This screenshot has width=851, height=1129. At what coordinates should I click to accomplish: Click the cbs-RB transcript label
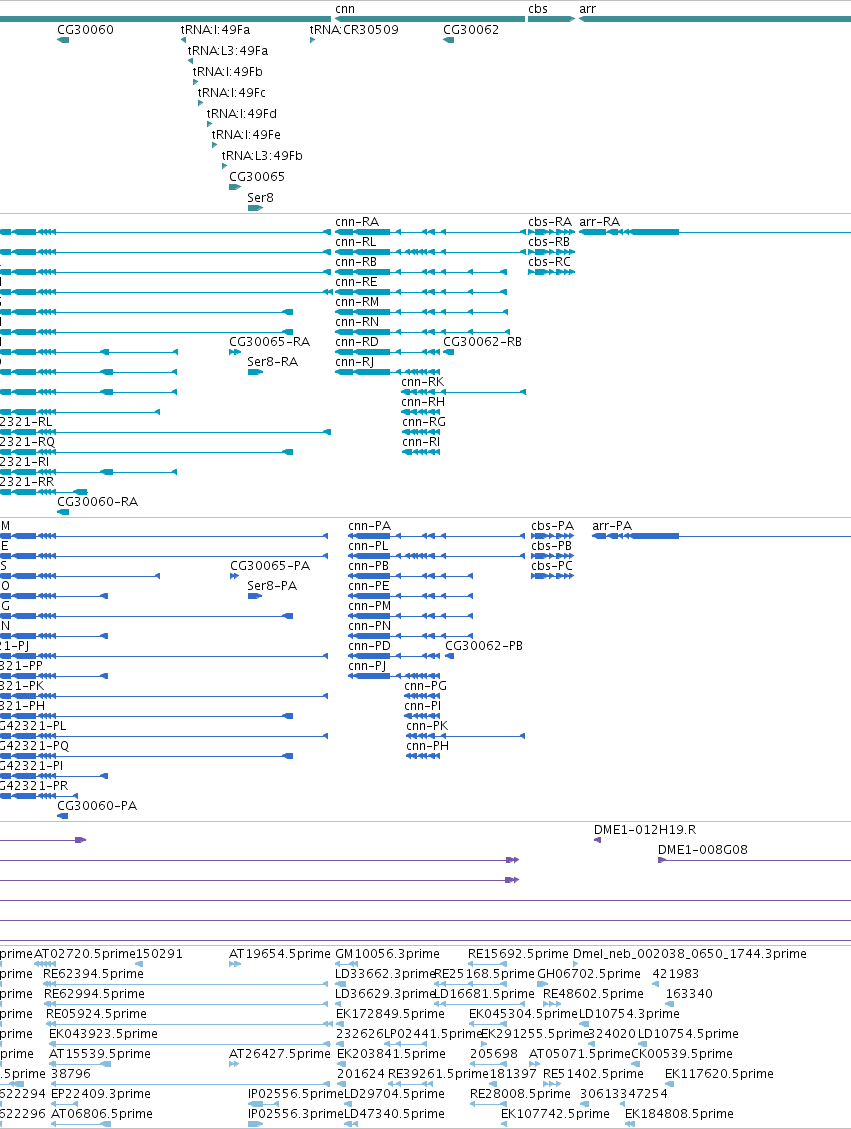[549, 242]
